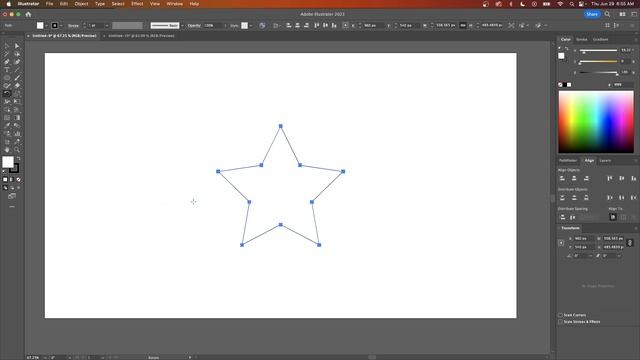This screenshot has width=640, height=360.
Task: Enable Scale Corners checkbox
Action: click(560, 315)
